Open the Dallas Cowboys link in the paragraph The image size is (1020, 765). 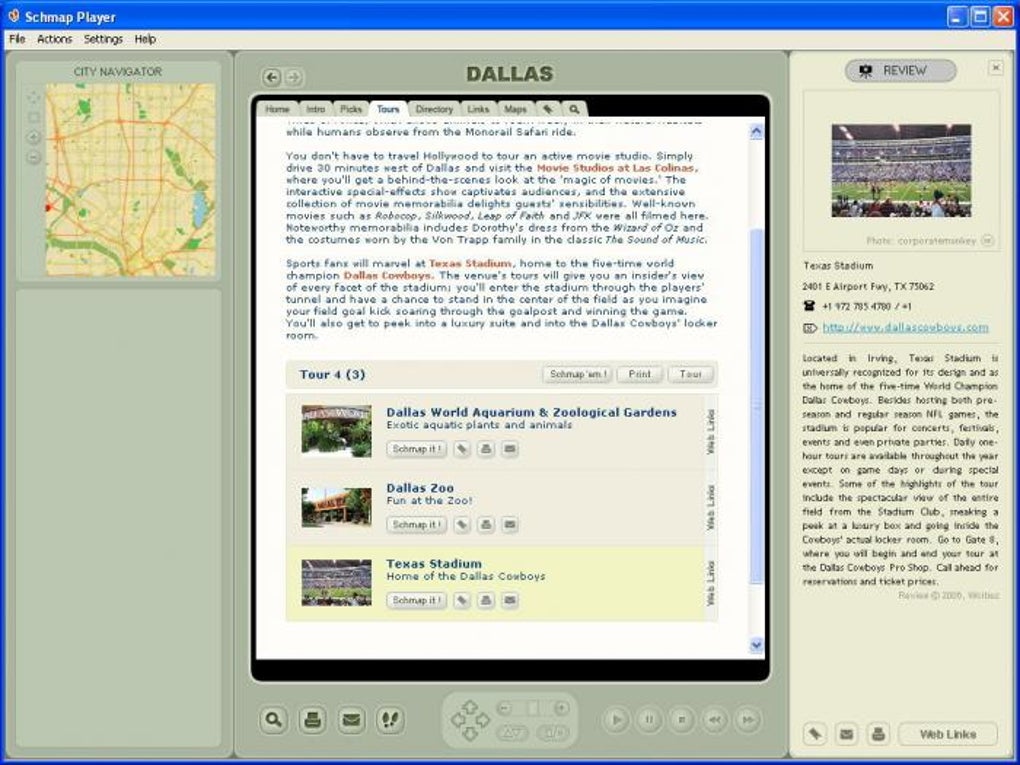click(387, 275)
